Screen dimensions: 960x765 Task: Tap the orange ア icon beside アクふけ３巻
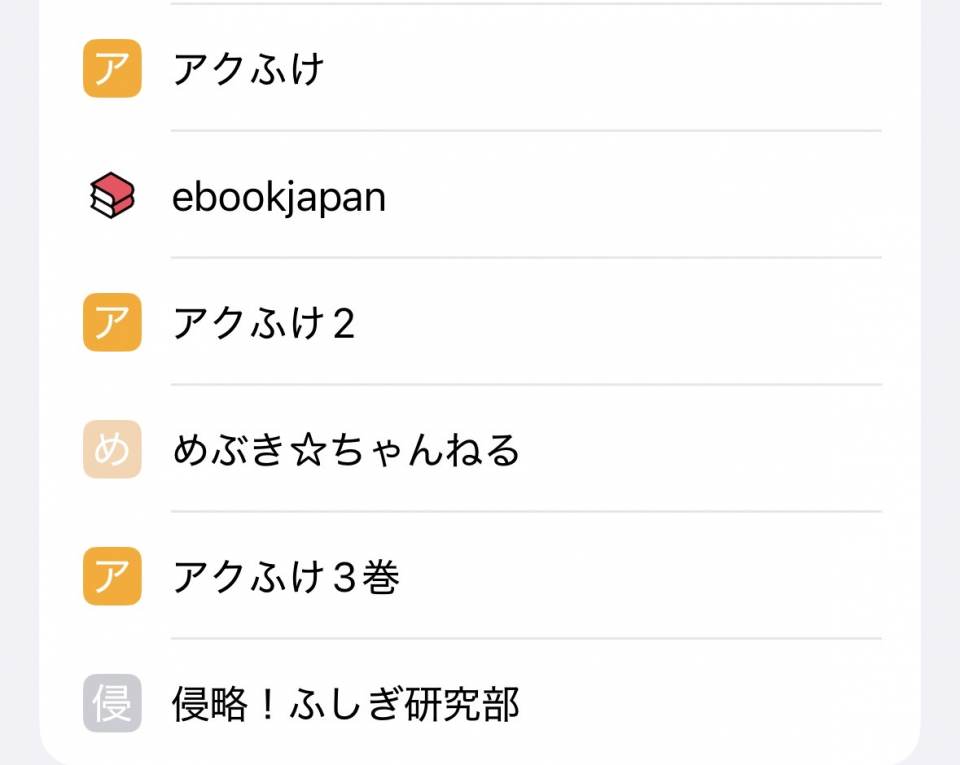pos(112,577)
